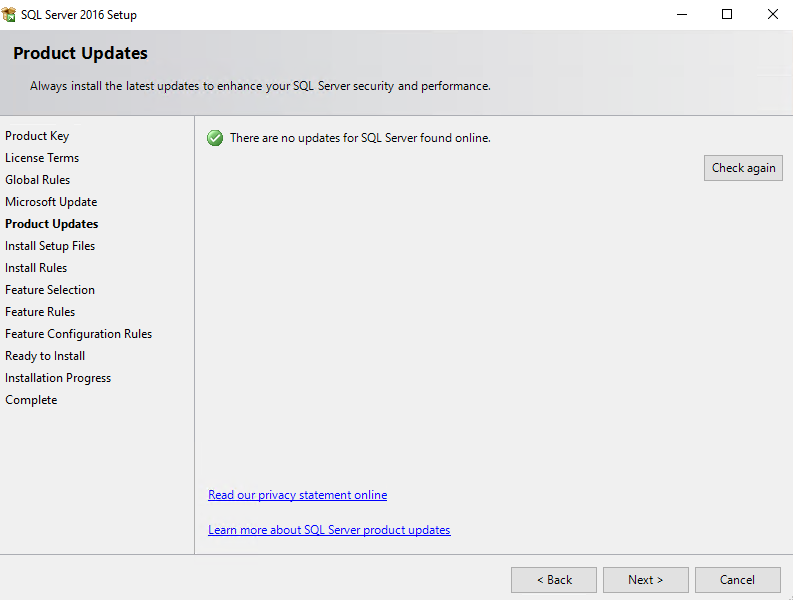This screenshot has height=600, width=793.
Task: Select Feature Selection in sidebar
Action: point(50,290)
